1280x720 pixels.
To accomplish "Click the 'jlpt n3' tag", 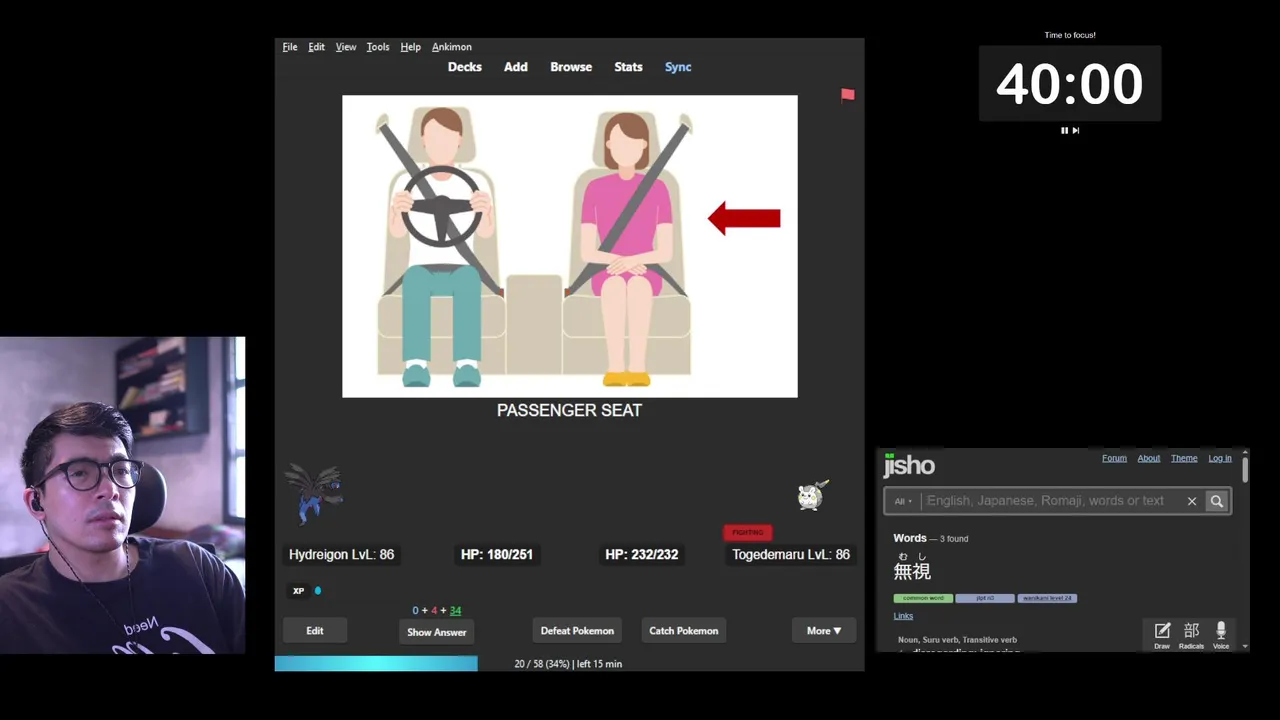I will pos(985,598).
